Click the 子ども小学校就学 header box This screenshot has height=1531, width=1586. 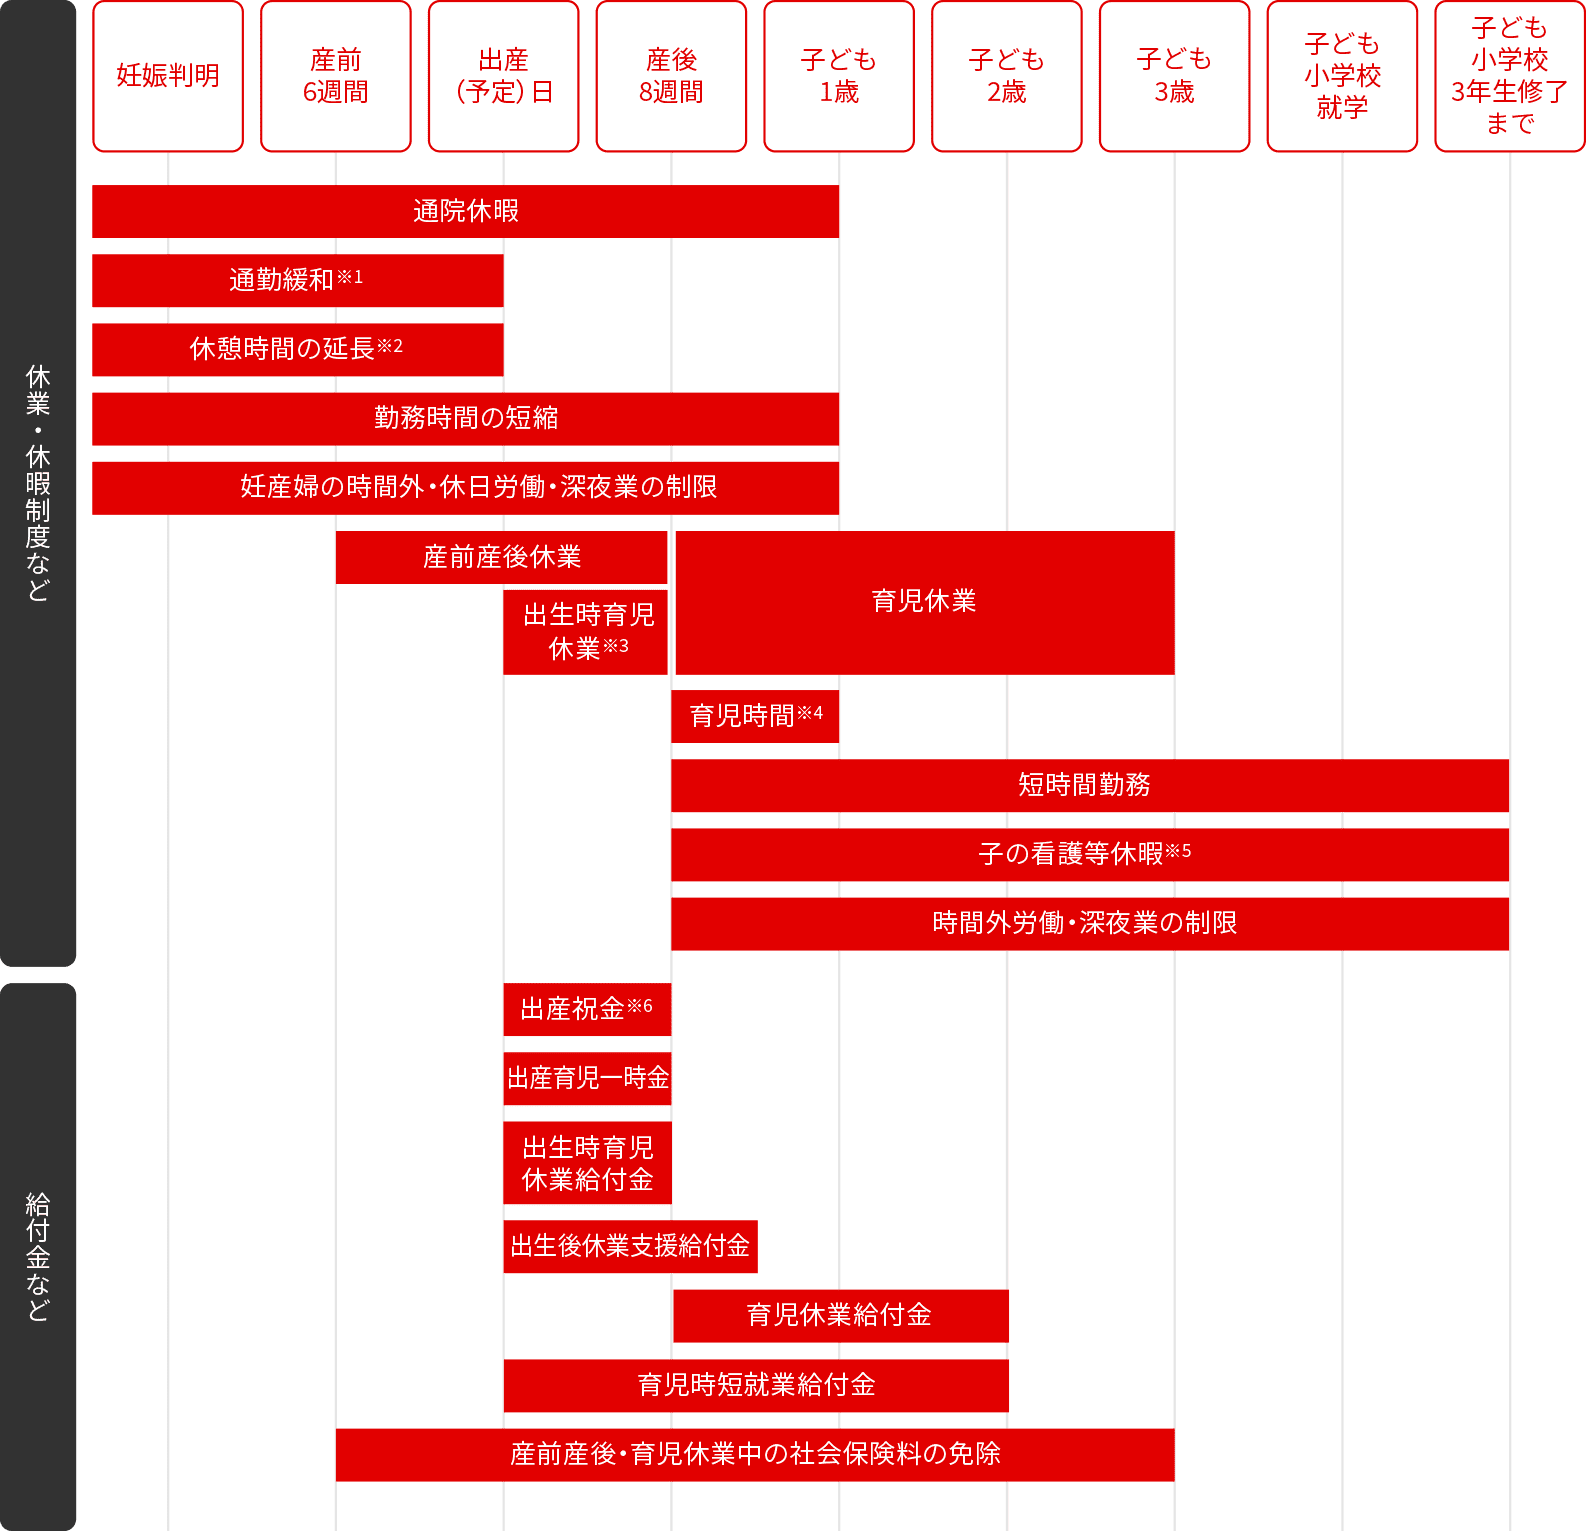click(x=1342, y=76)
